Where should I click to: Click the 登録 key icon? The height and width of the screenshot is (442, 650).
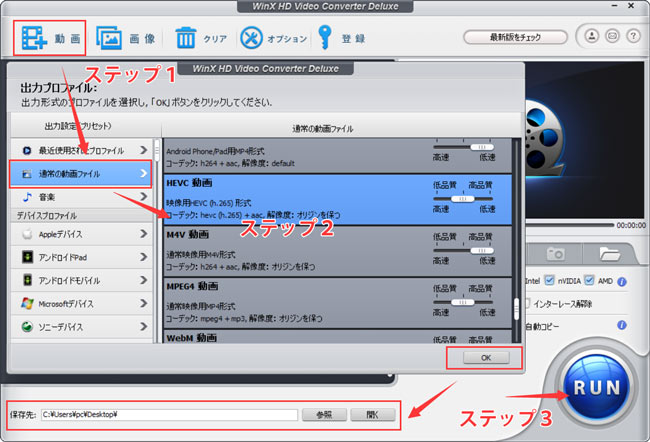325,37
